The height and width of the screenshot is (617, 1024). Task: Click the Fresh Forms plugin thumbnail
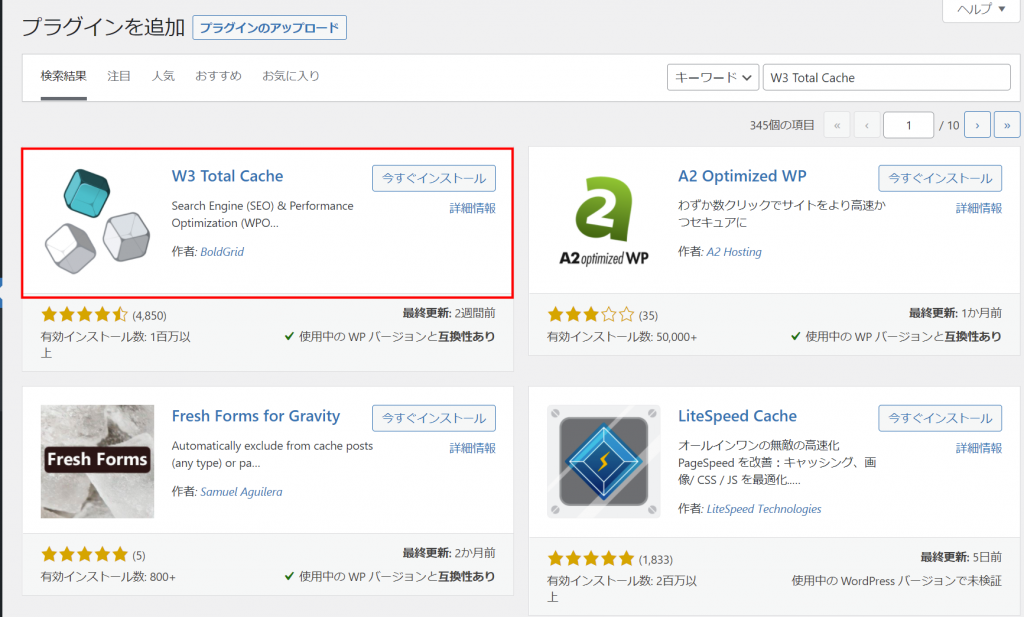[x=97, y=461]
